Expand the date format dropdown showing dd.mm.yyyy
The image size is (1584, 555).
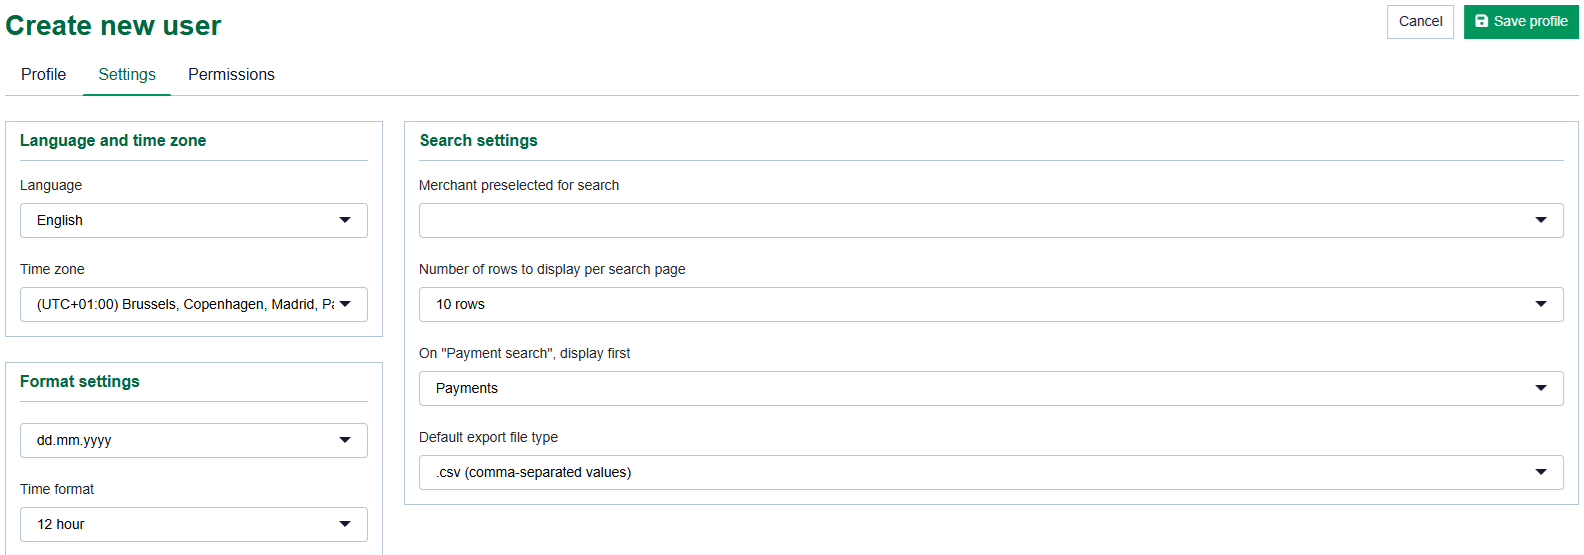pyautogui.click(x=180, y=440)
